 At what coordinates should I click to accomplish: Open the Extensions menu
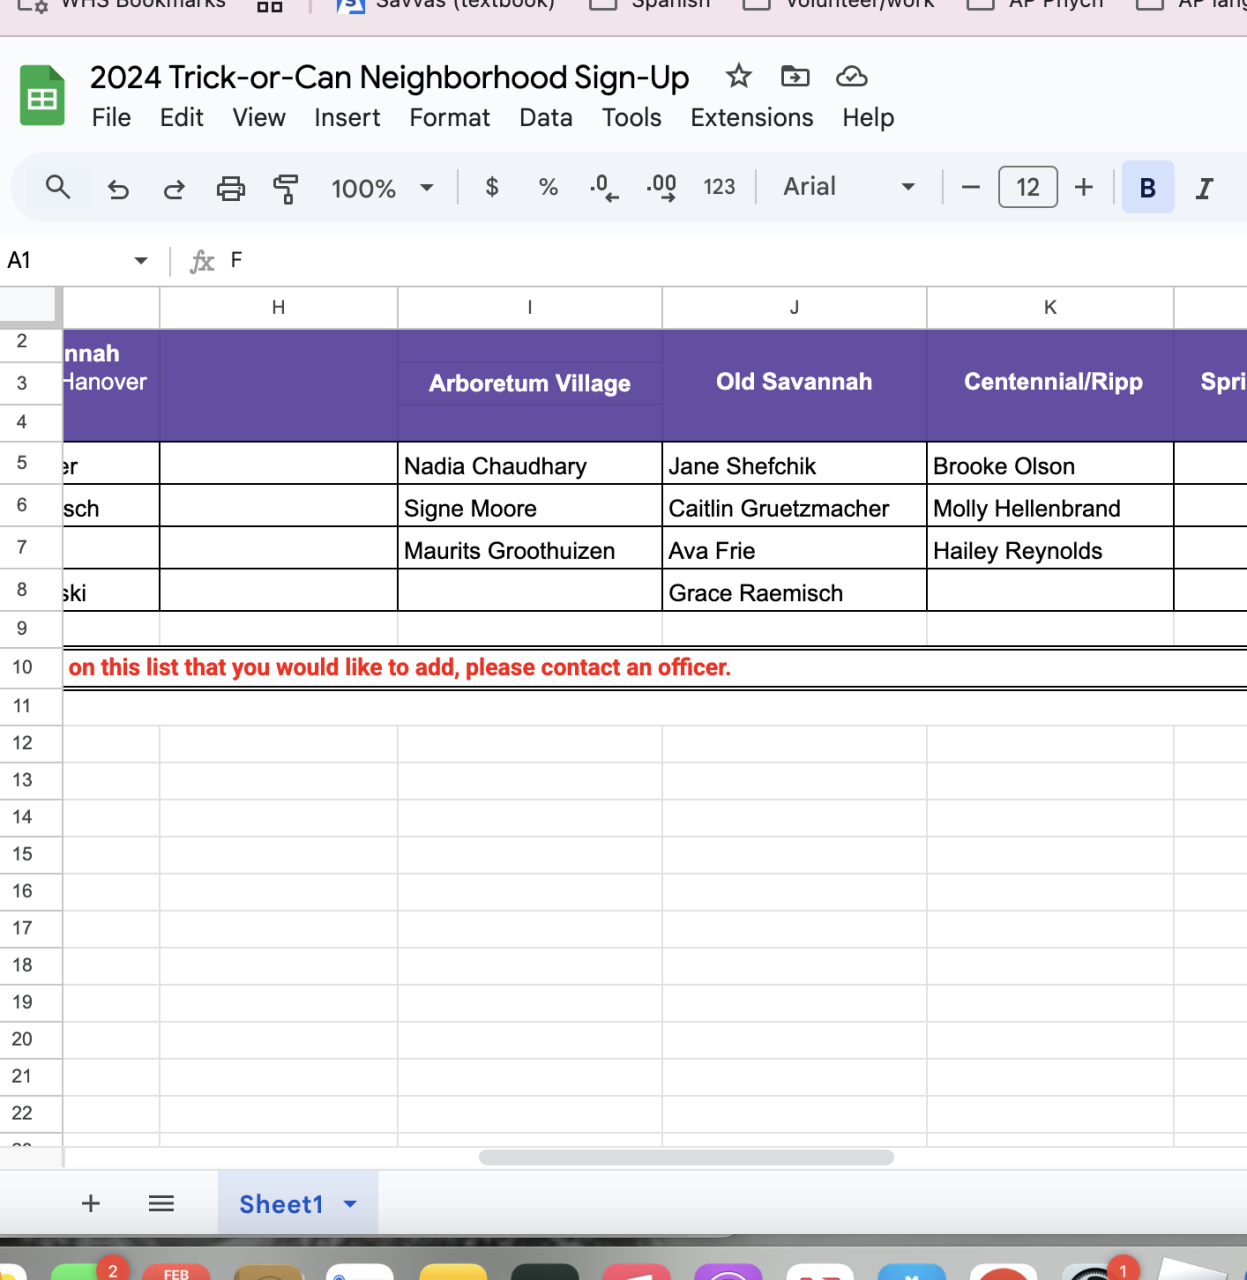752,118
